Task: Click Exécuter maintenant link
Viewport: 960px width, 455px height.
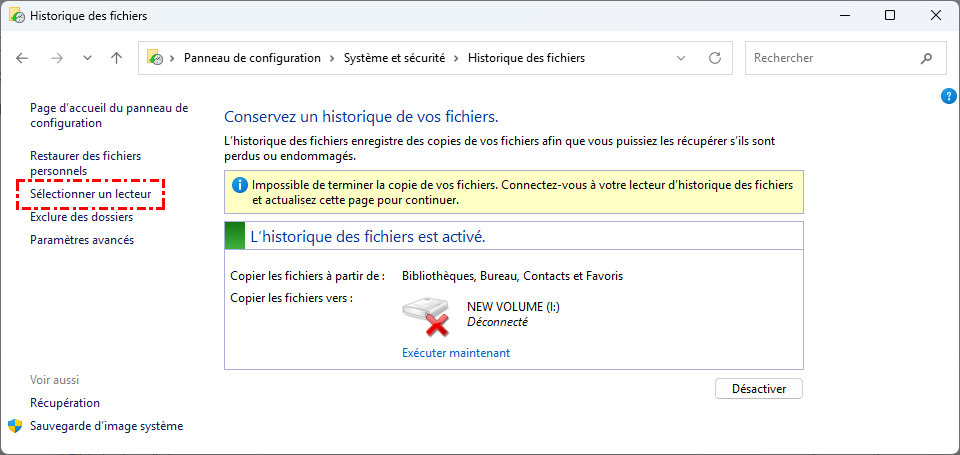Action: tap(455, 352)
